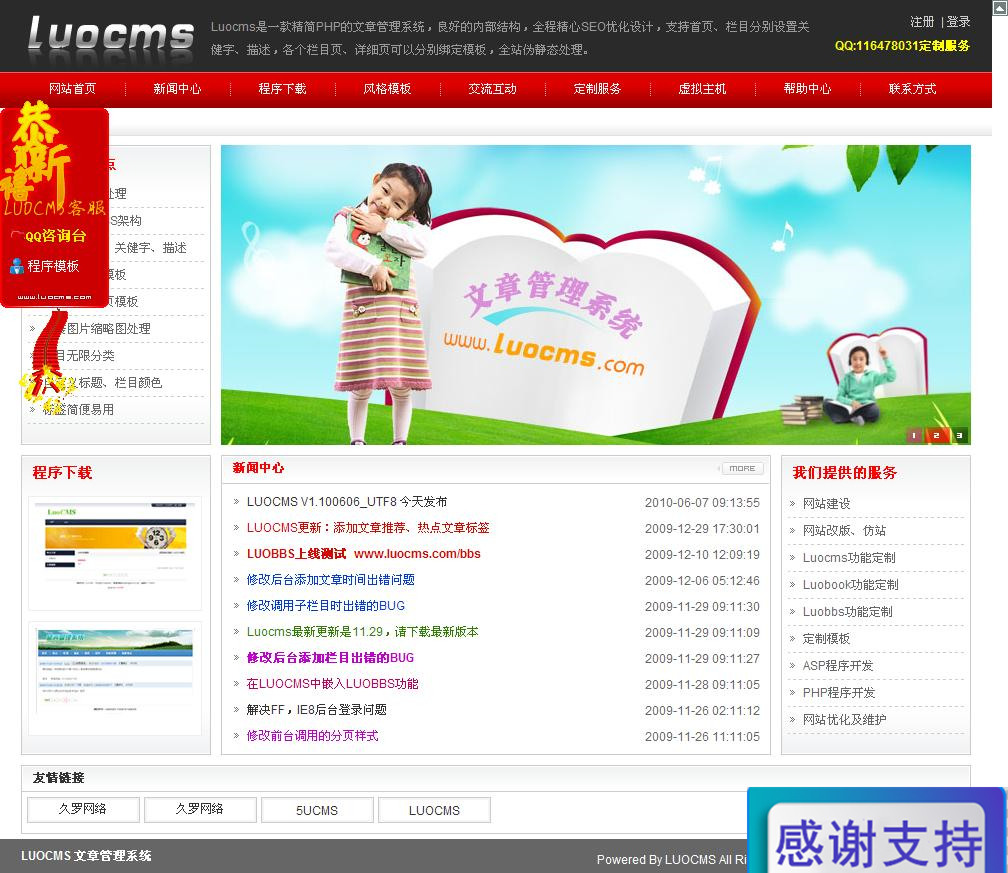Open the blue landscape template thumbnail
Viewport: 1008px width, 873px height.
tap(115, 678)
